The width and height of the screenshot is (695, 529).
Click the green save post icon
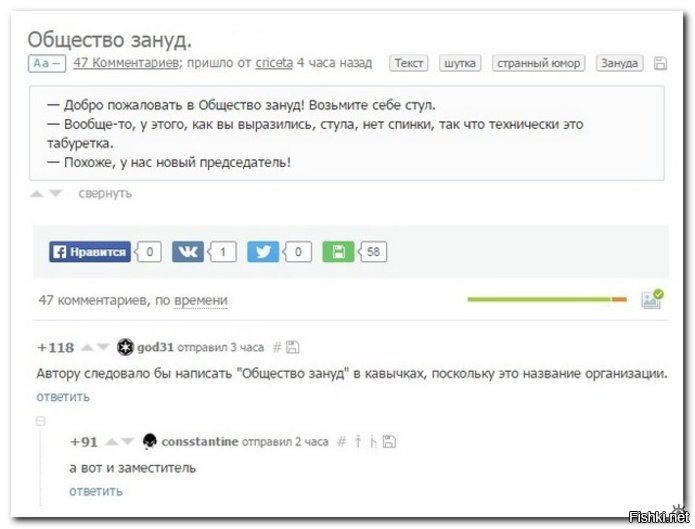338,252
